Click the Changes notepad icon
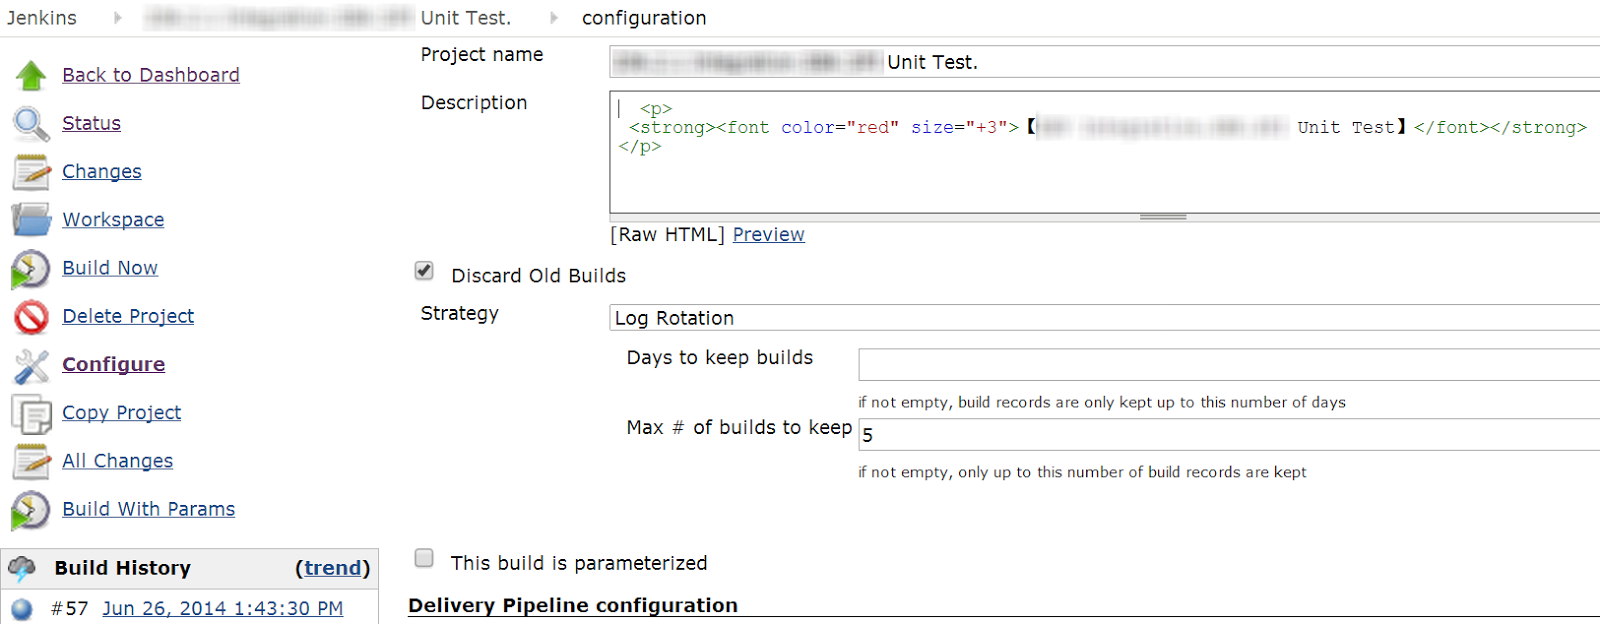 (31, 172)
